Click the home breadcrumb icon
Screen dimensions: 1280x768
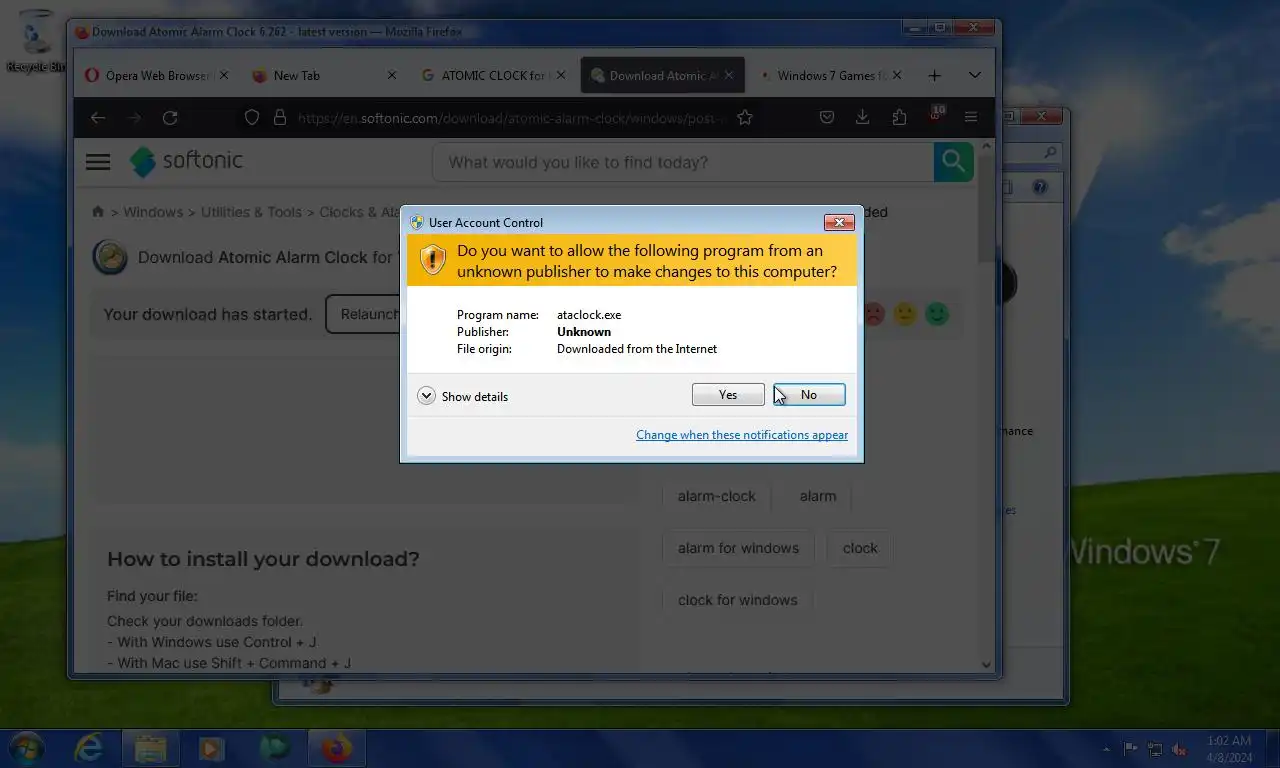tap(98, 212)
